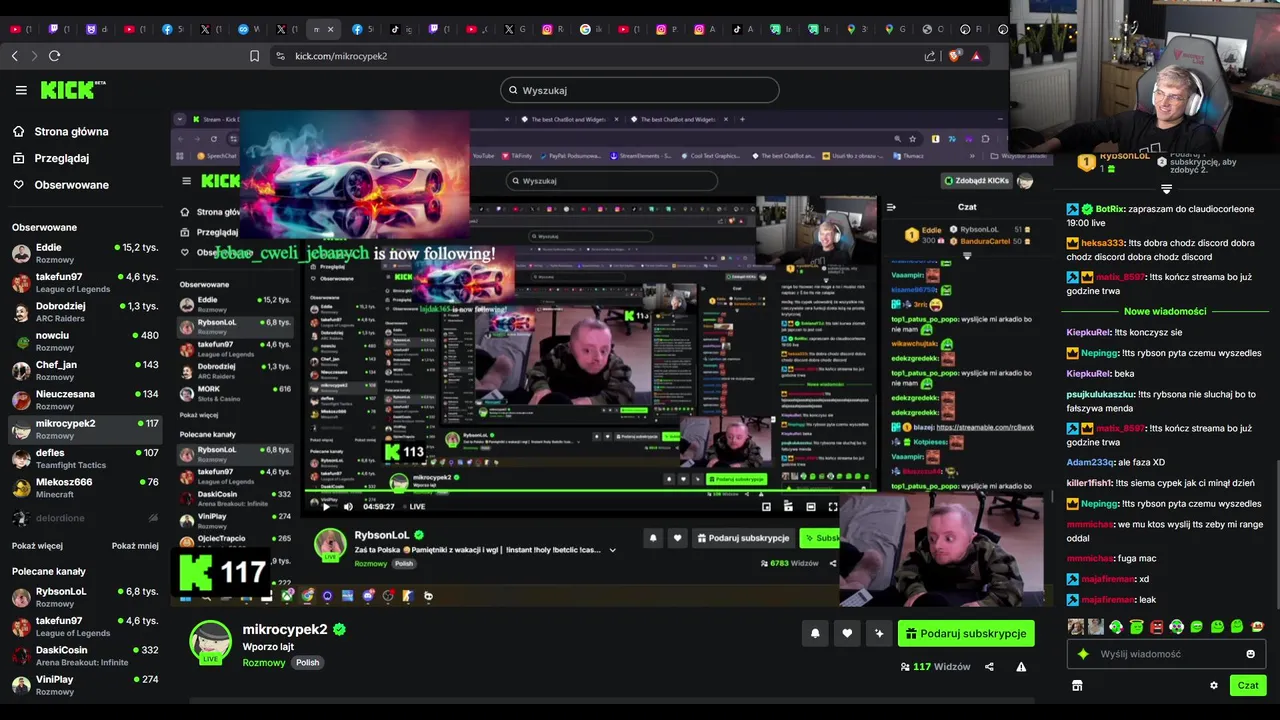1280x720 pixels.
Task: Open Eddie's channel in followed list
Action: 85,253
